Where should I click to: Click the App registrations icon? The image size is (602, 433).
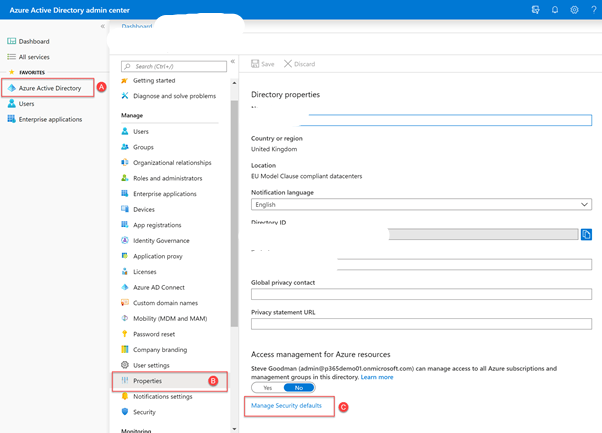click(125, 225)
